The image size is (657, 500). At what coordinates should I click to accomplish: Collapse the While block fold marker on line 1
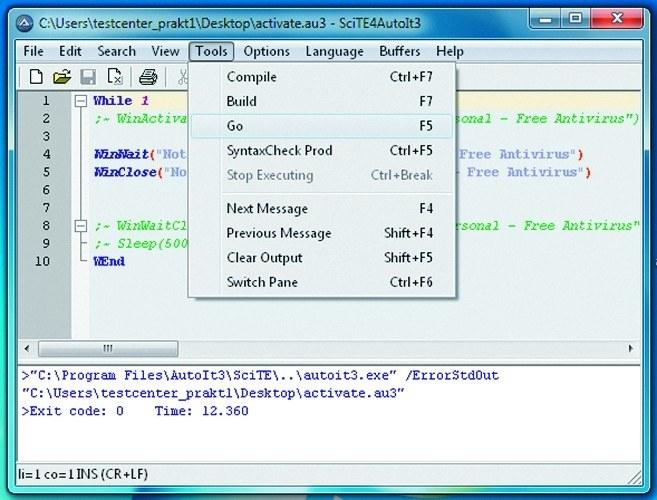80,101
